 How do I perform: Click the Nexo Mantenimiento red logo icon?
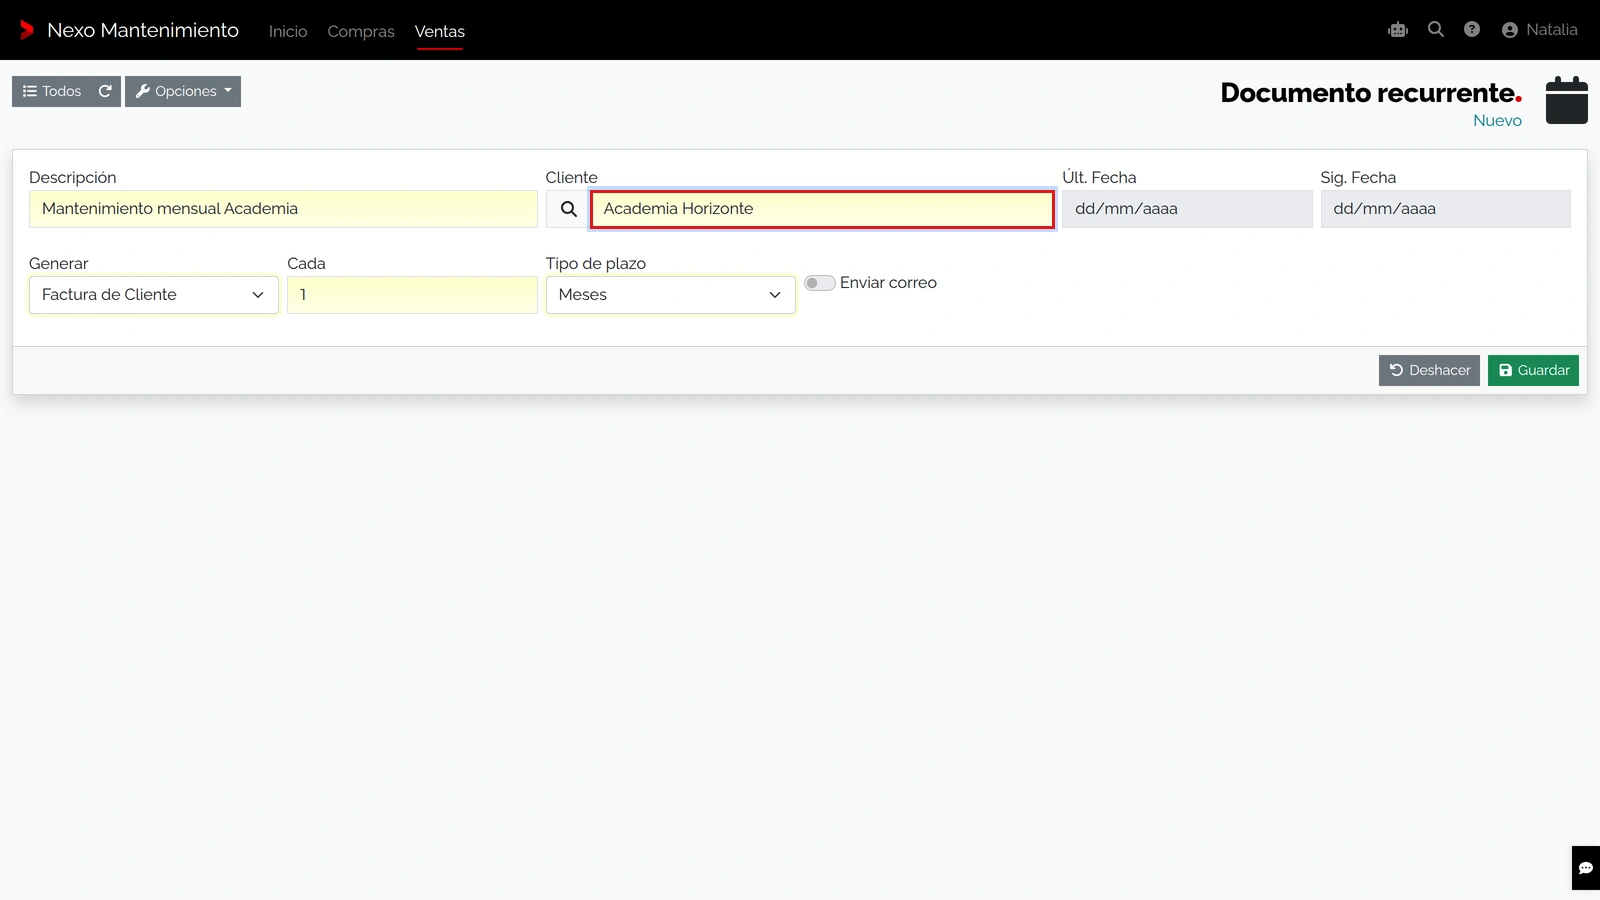(27, 30)
